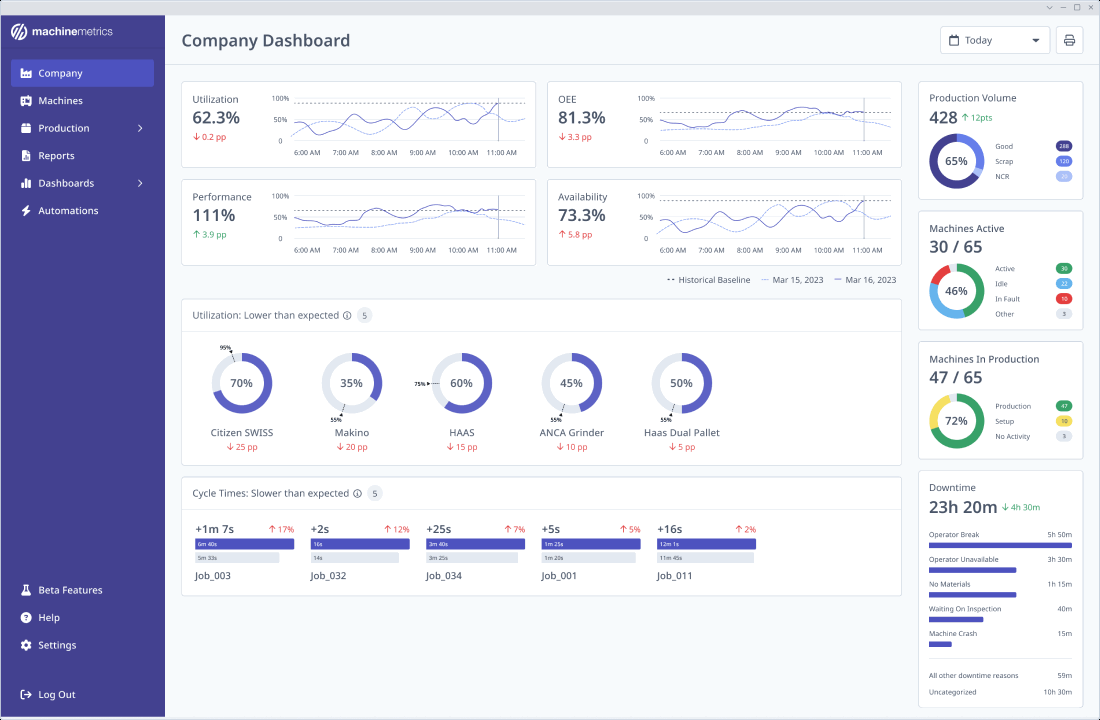Click the Today dropdown caret arrow
Viewport: 1100px width, 720px height.
[x=1035, y=41]
